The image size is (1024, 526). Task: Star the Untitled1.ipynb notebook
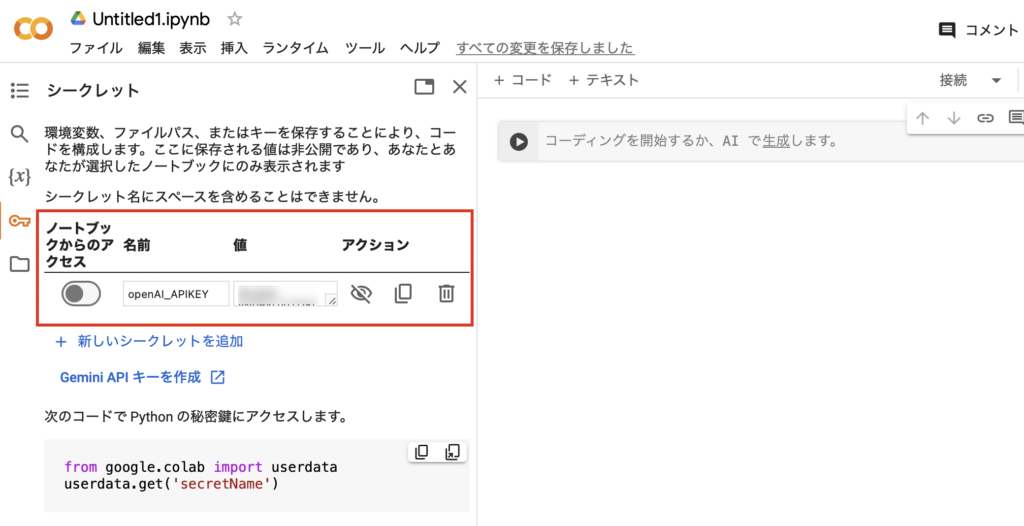tap(235, 19)
